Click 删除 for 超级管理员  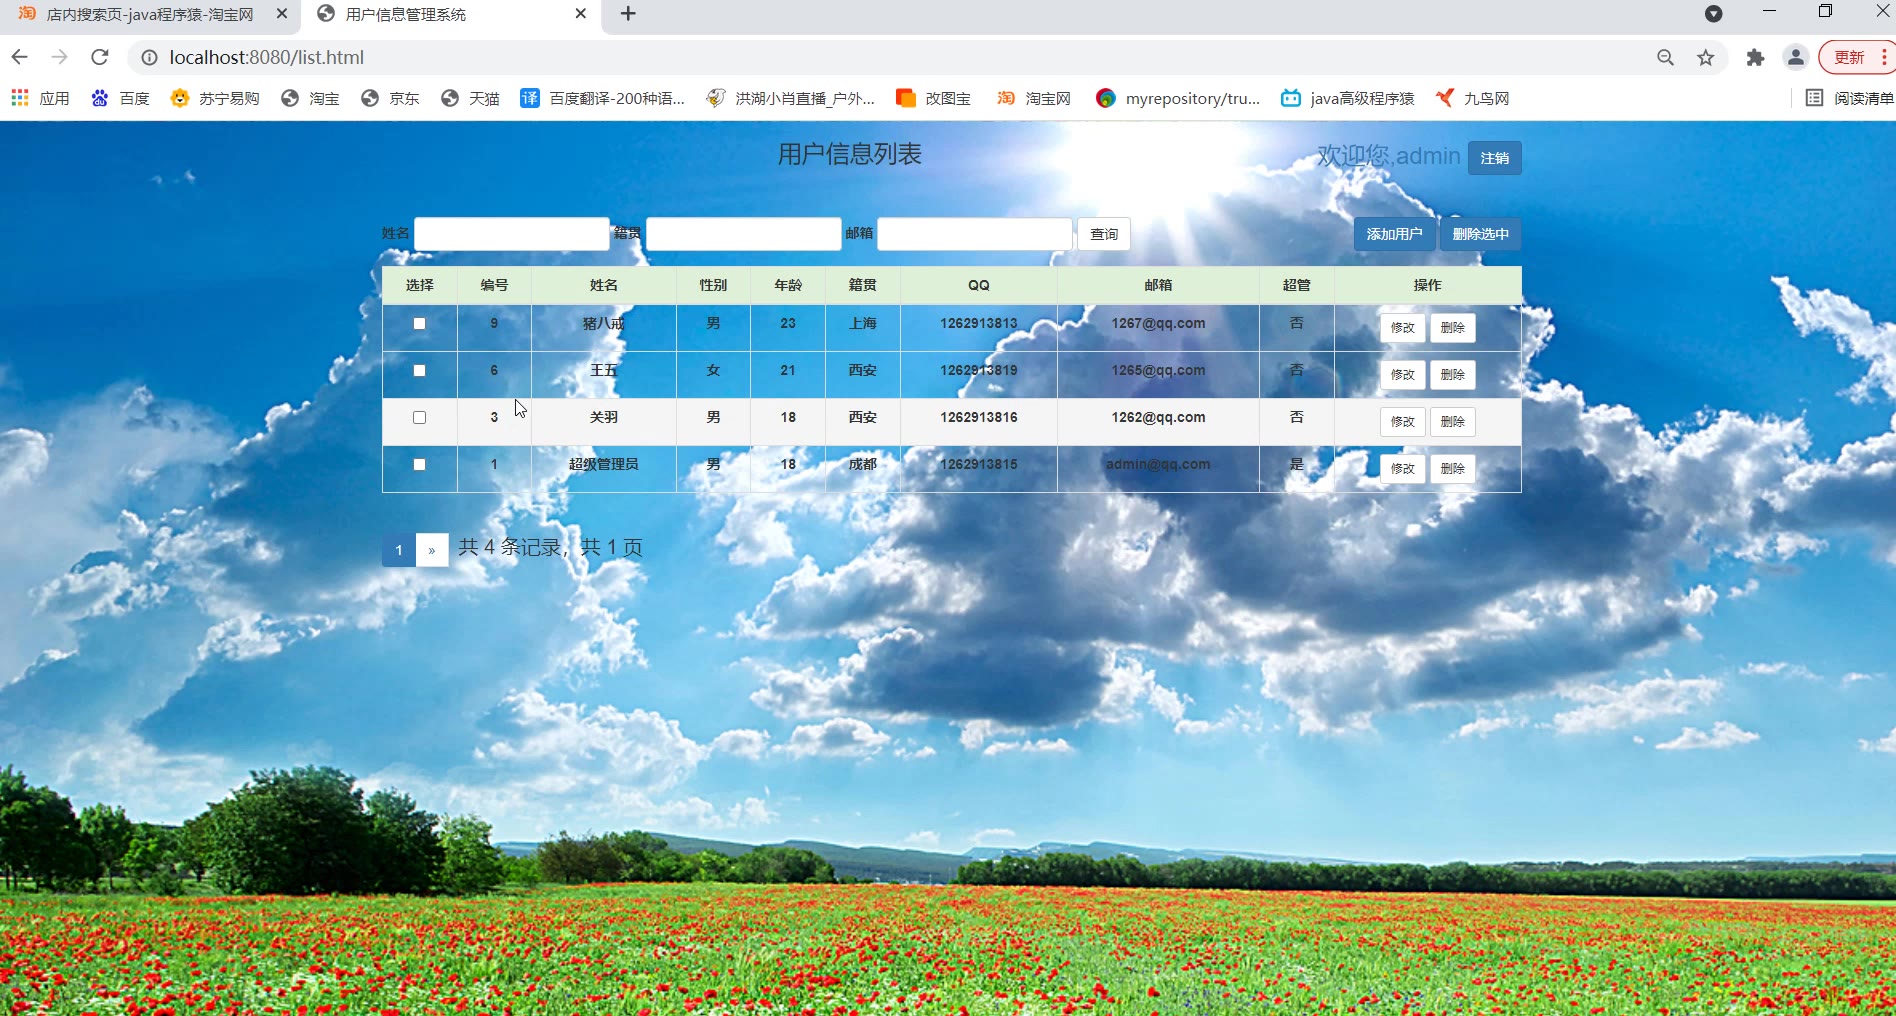pyautogui.click(x=1452, y=469)
